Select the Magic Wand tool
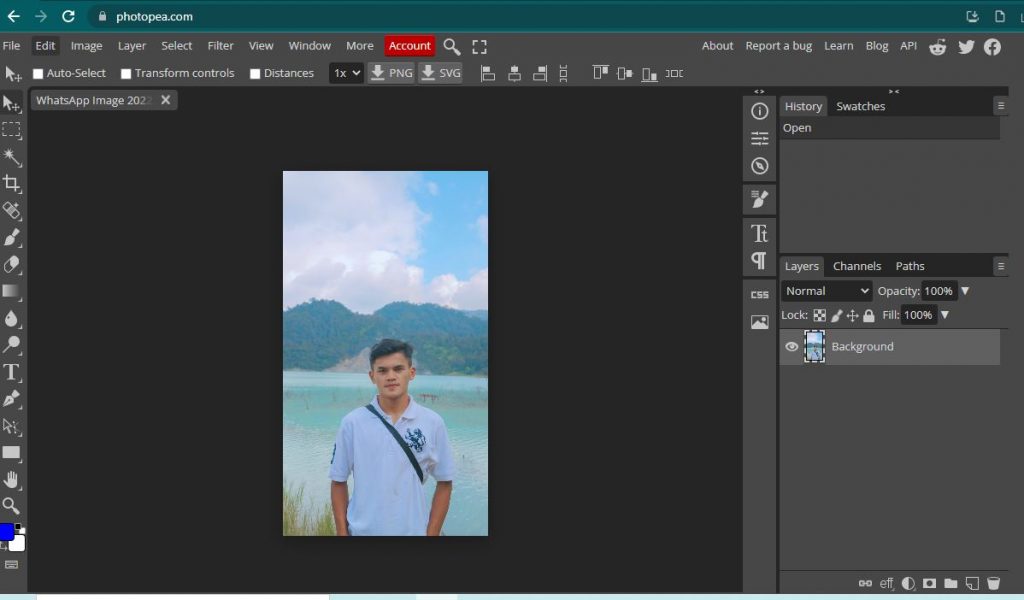This screenshot has width=1024, height=600. coord(11,157)
